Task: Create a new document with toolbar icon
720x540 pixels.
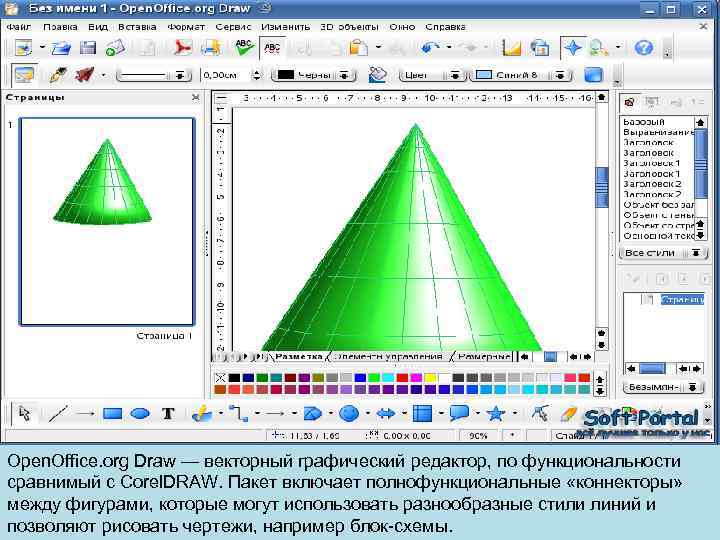Action: 24,48
